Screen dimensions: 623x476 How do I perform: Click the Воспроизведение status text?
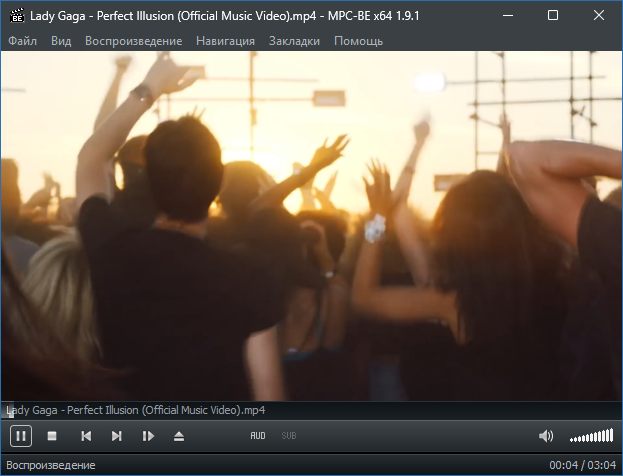51,465
